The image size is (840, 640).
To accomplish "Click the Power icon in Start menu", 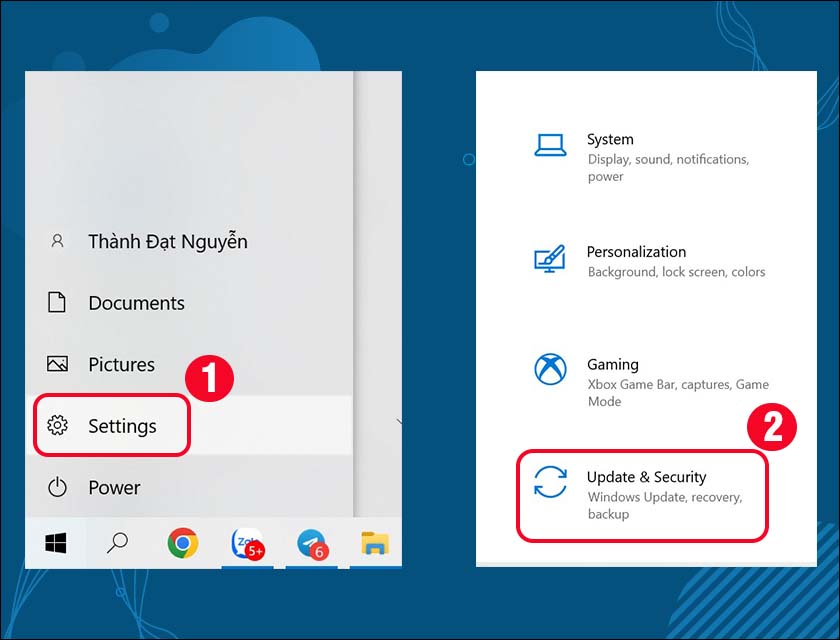I will [x=57, y=488].
